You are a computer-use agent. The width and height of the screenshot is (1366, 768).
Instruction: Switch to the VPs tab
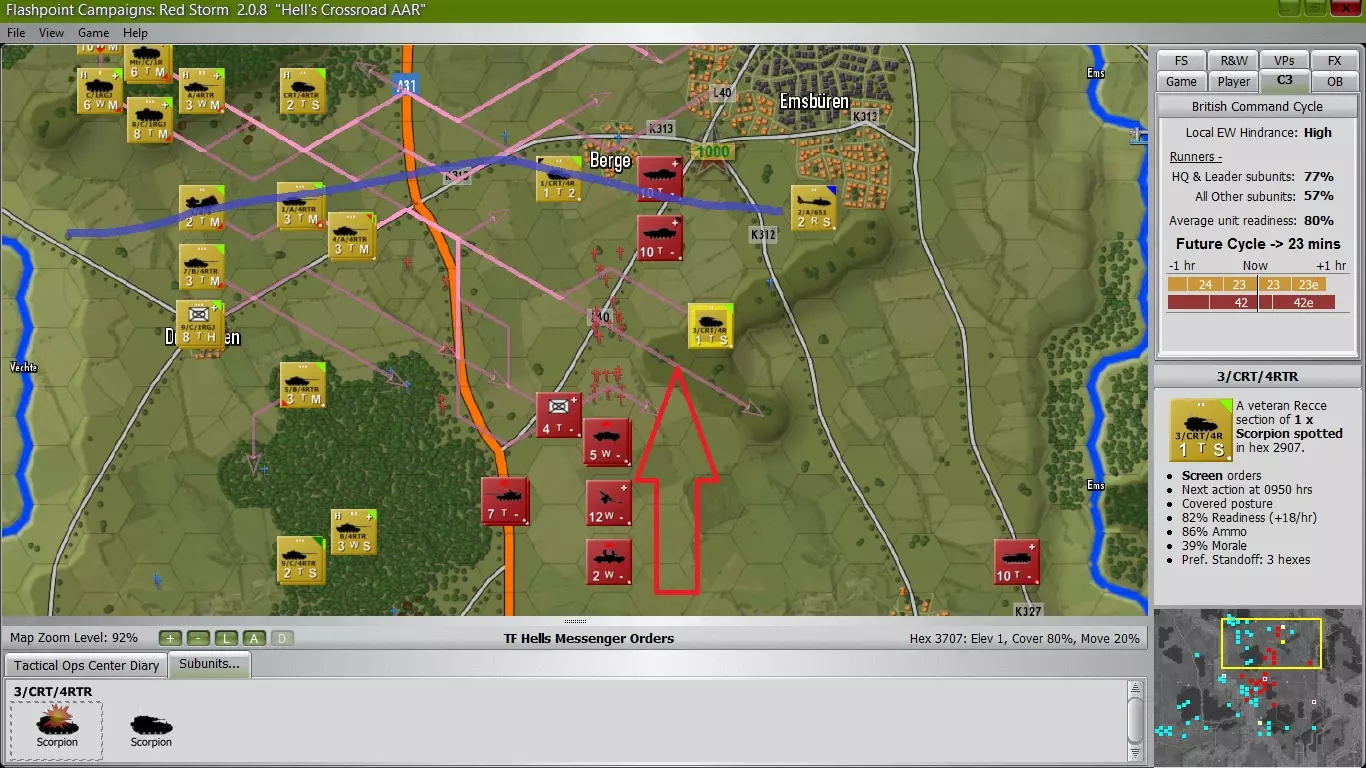(x=1284, y=61)
